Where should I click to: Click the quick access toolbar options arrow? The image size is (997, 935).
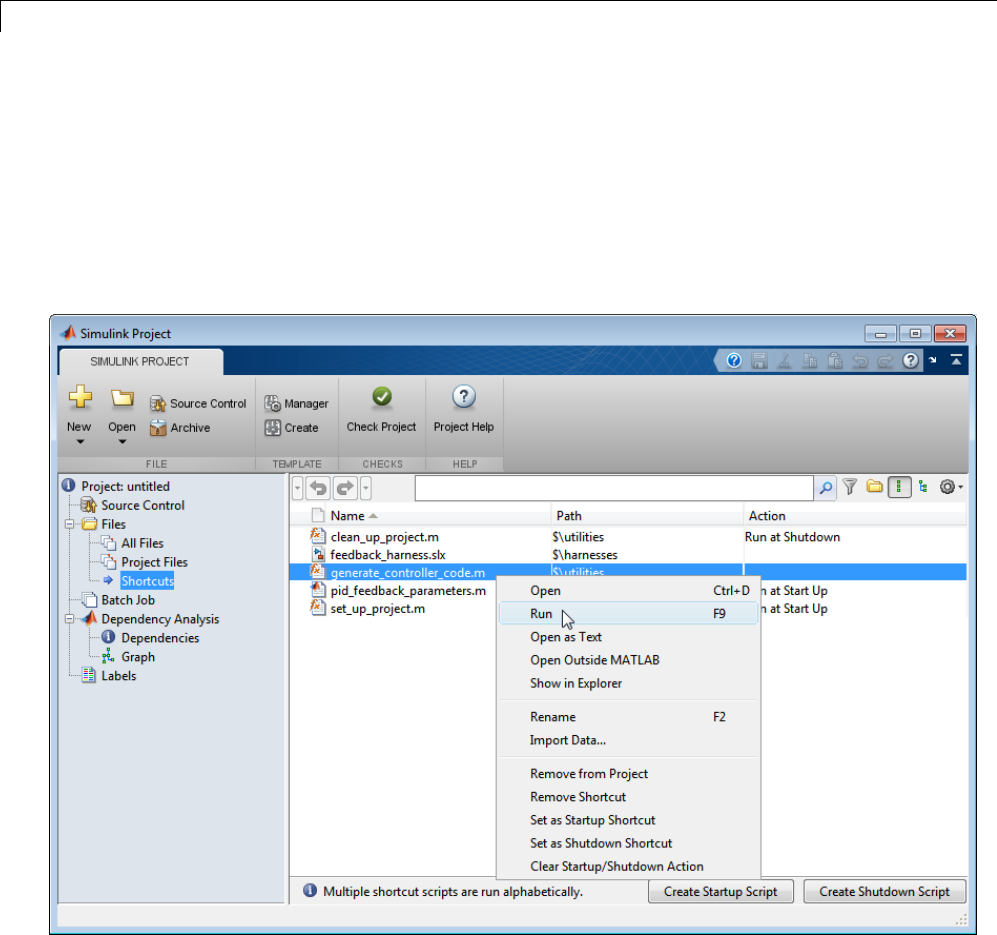pos(933,360)
